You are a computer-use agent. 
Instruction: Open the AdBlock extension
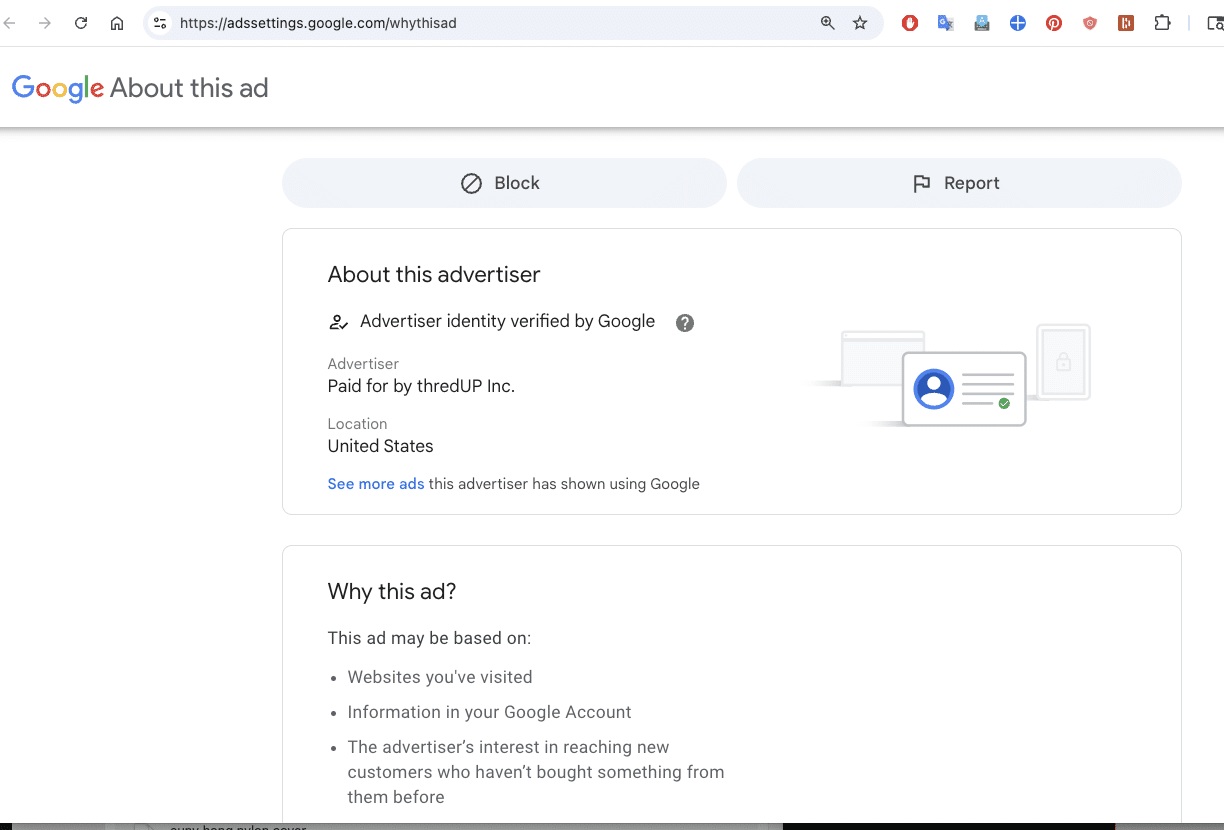pyautogui.click(x=909, y=22)
